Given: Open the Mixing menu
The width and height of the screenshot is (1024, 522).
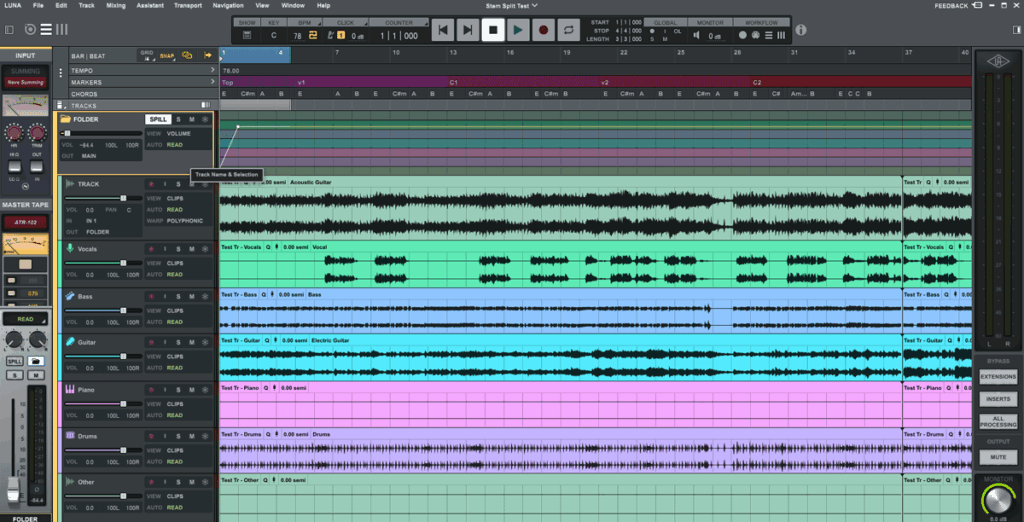Looking at the screenshot, I should pyautogui.click(x=116, y=5).
